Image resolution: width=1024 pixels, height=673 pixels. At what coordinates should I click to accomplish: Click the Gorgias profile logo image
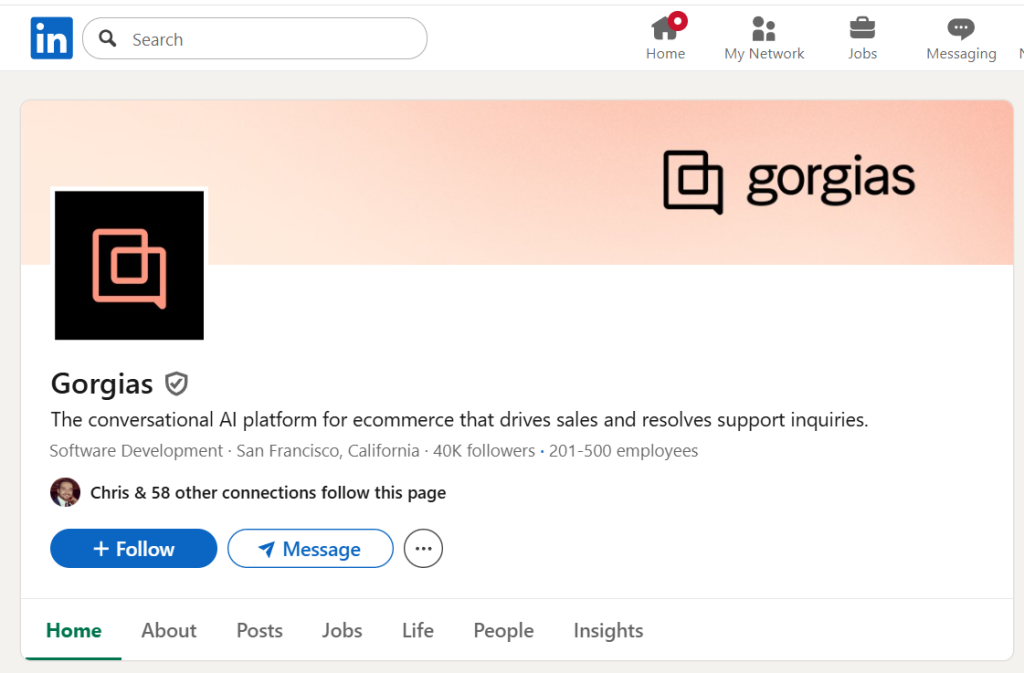[128, 264]
